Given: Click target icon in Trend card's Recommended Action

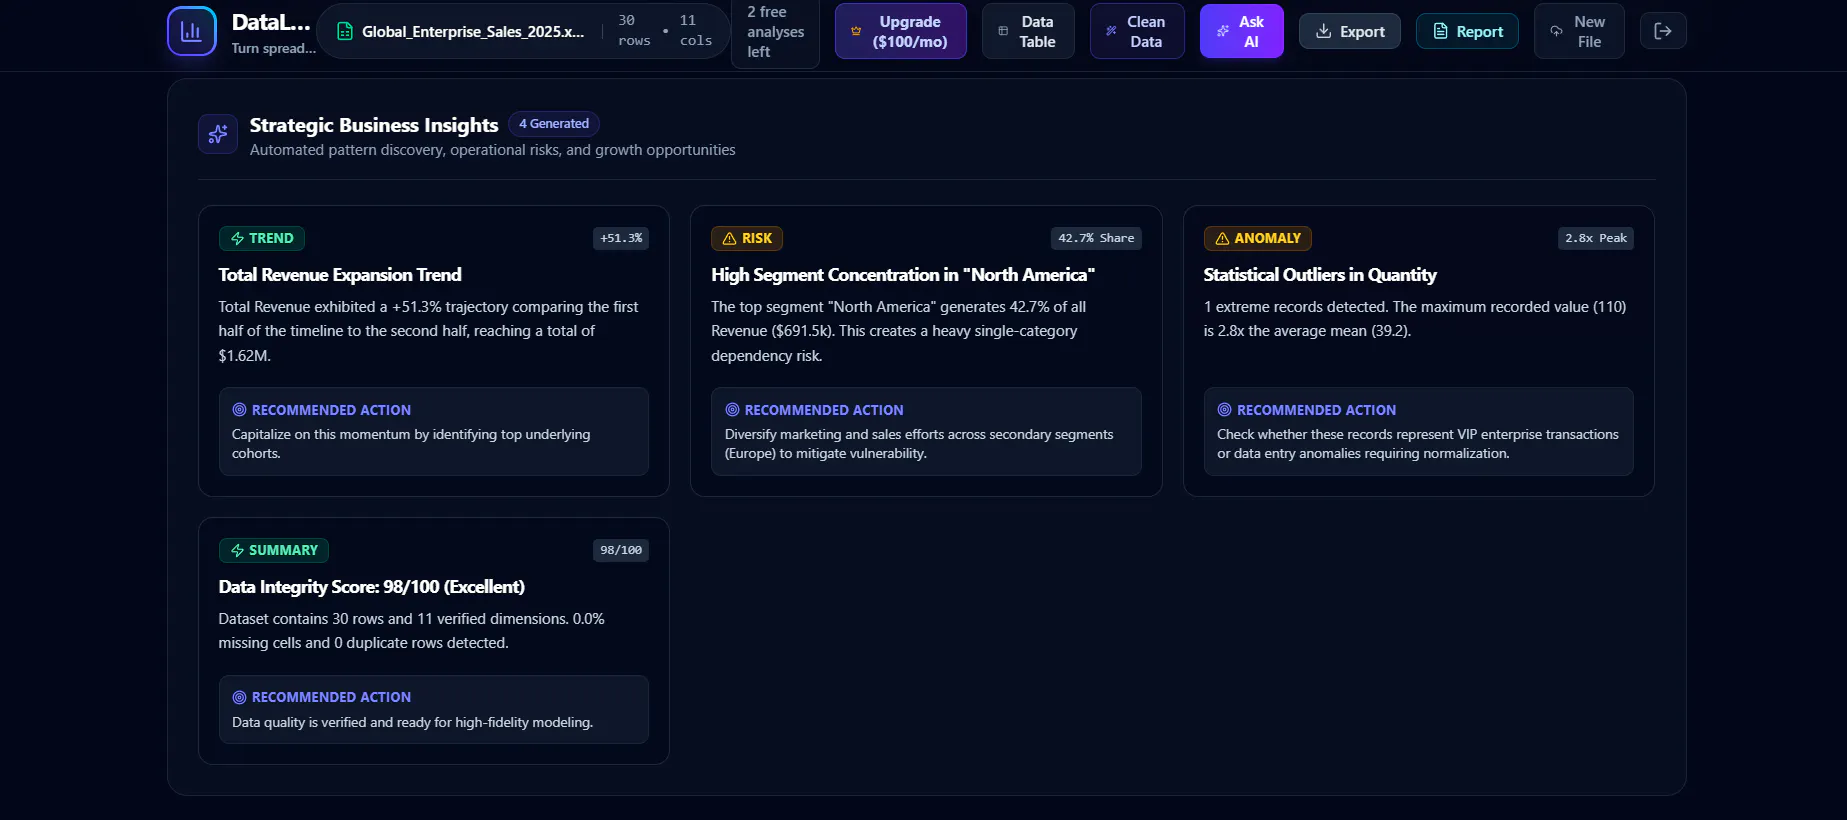Looking at the screenshot, I should coord(239,410).
